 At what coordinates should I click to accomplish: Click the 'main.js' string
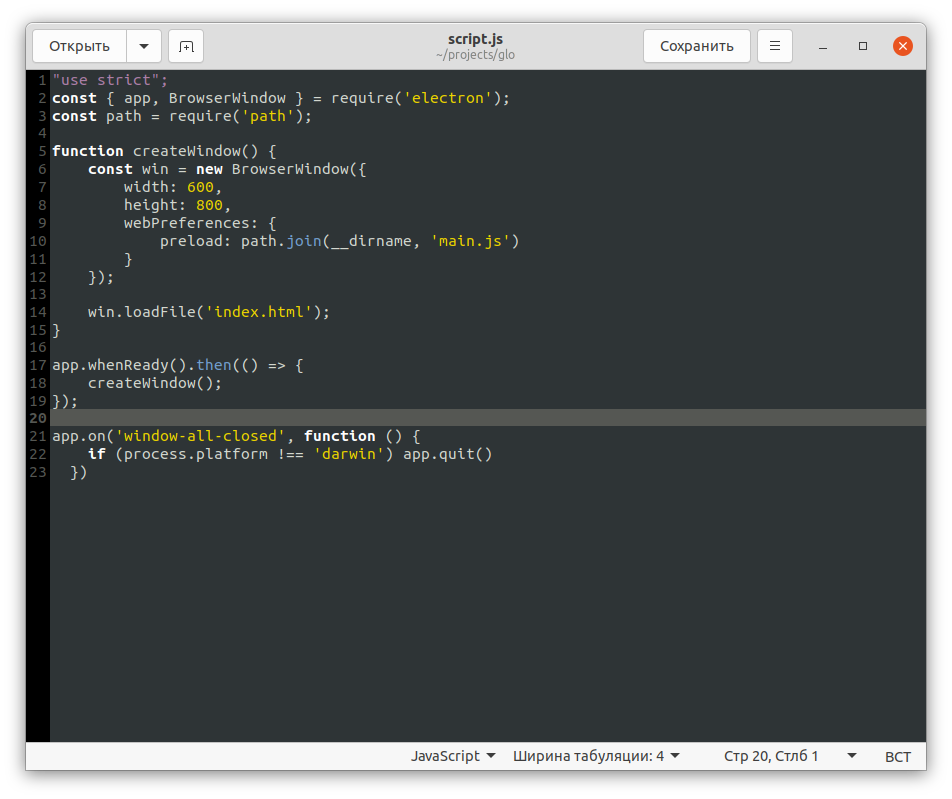point(470,241)
